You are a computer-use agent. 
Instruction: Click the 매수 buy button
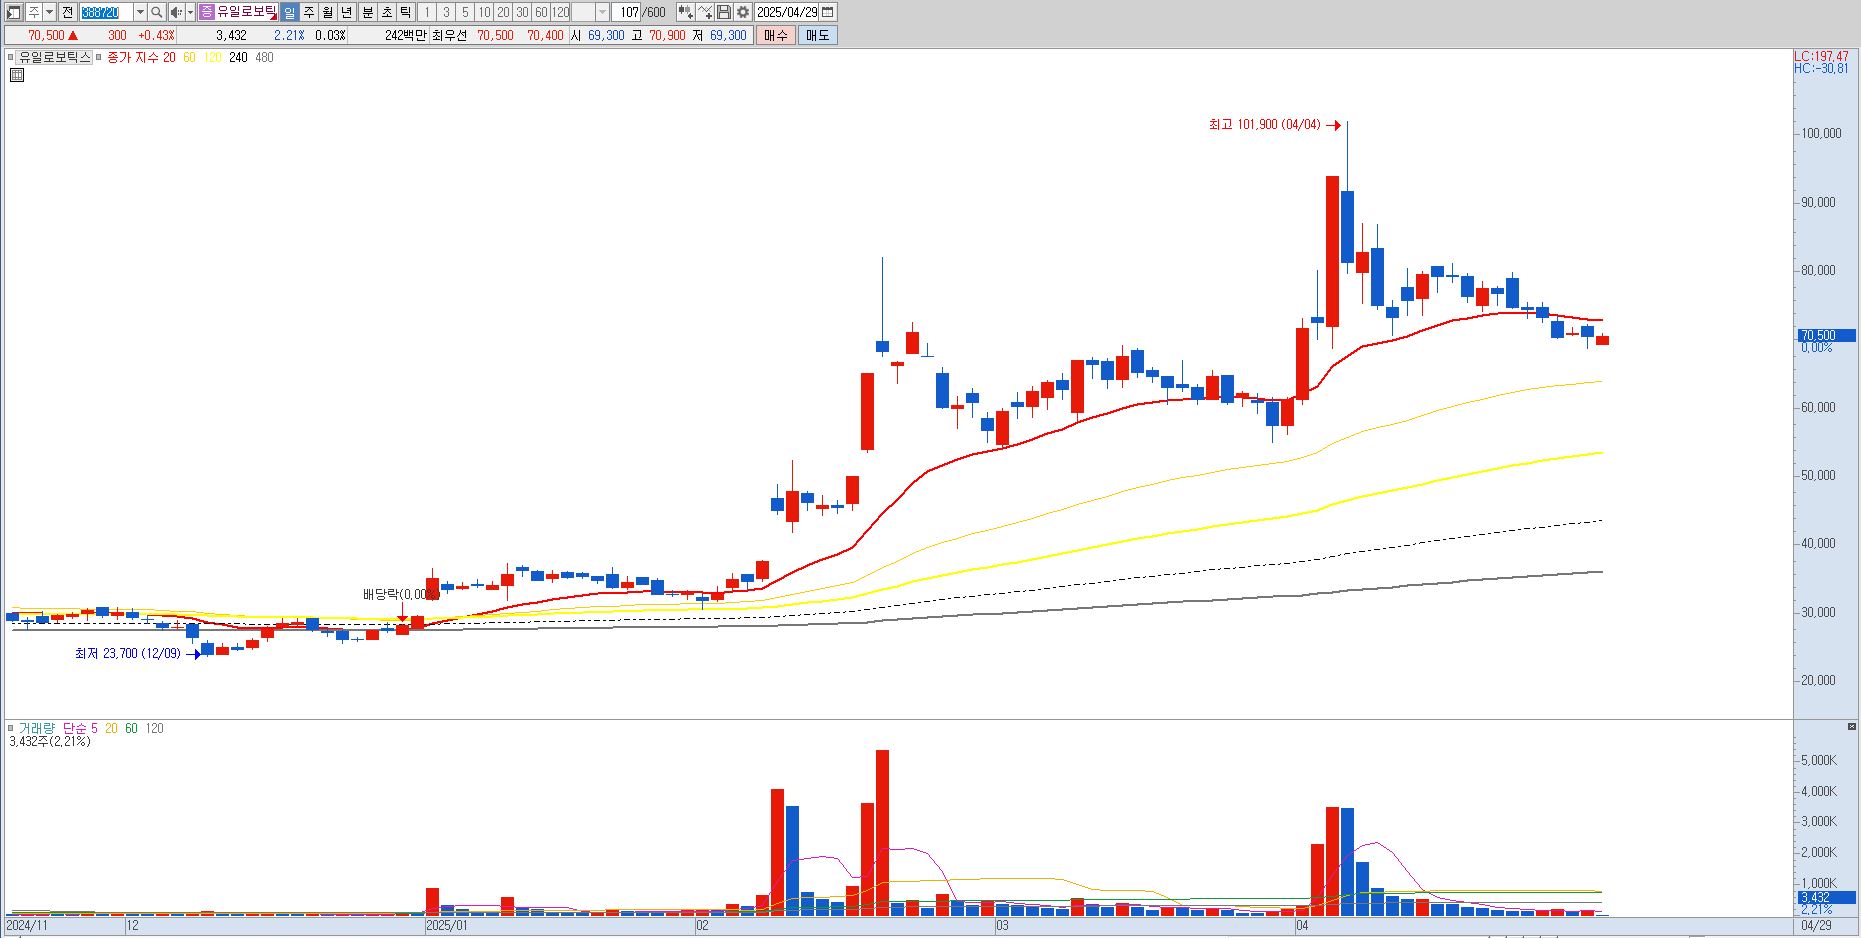(x=775, y=35)
